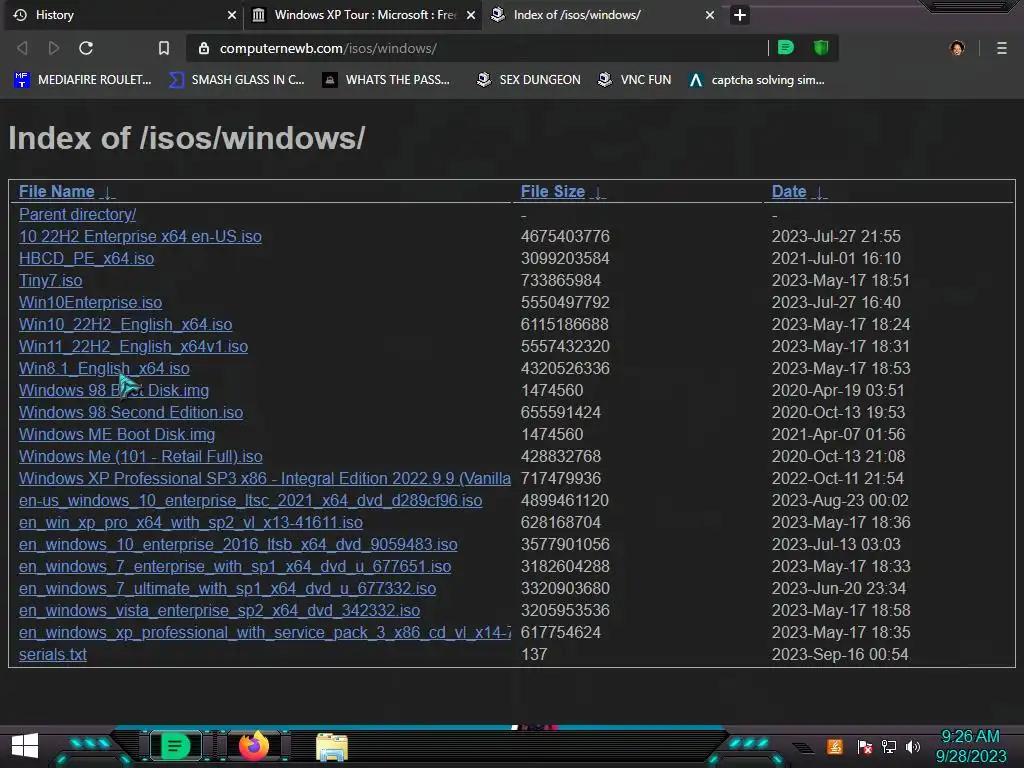Open the user profile avatar

coord(957,48)
